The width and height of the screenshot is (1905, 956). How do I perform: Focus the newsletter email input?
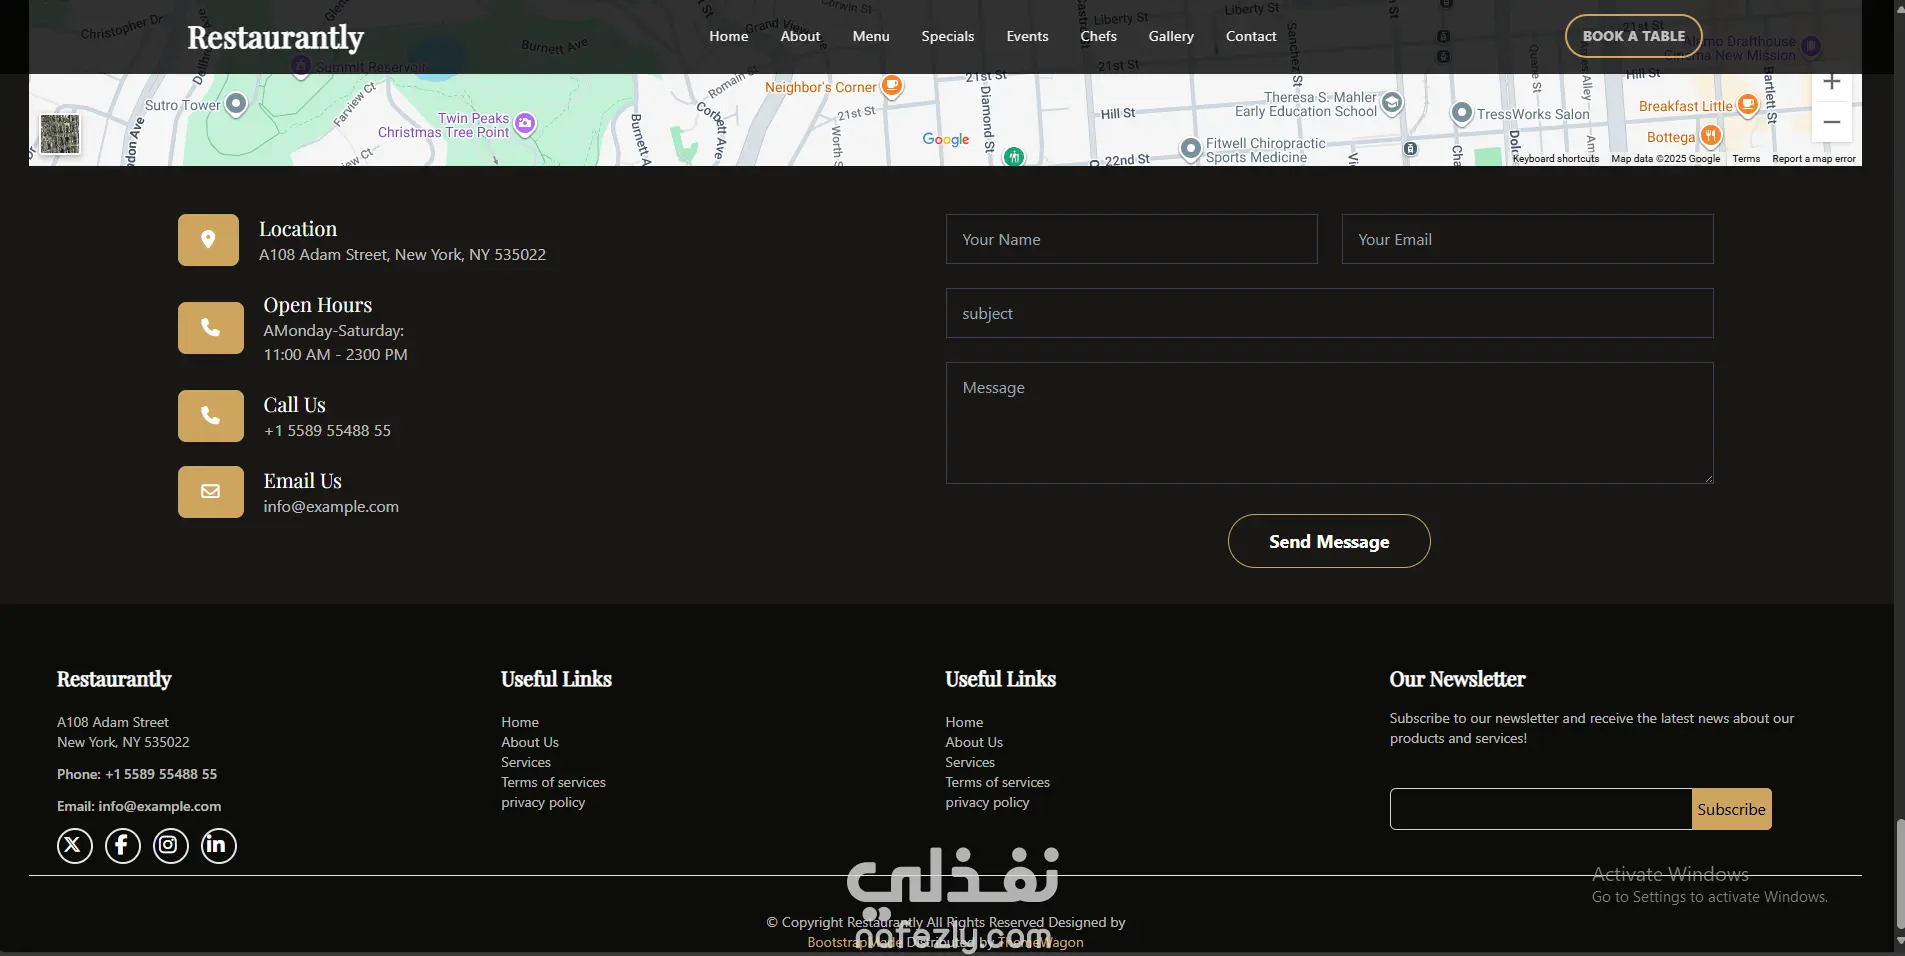(x=1541, y=809)
